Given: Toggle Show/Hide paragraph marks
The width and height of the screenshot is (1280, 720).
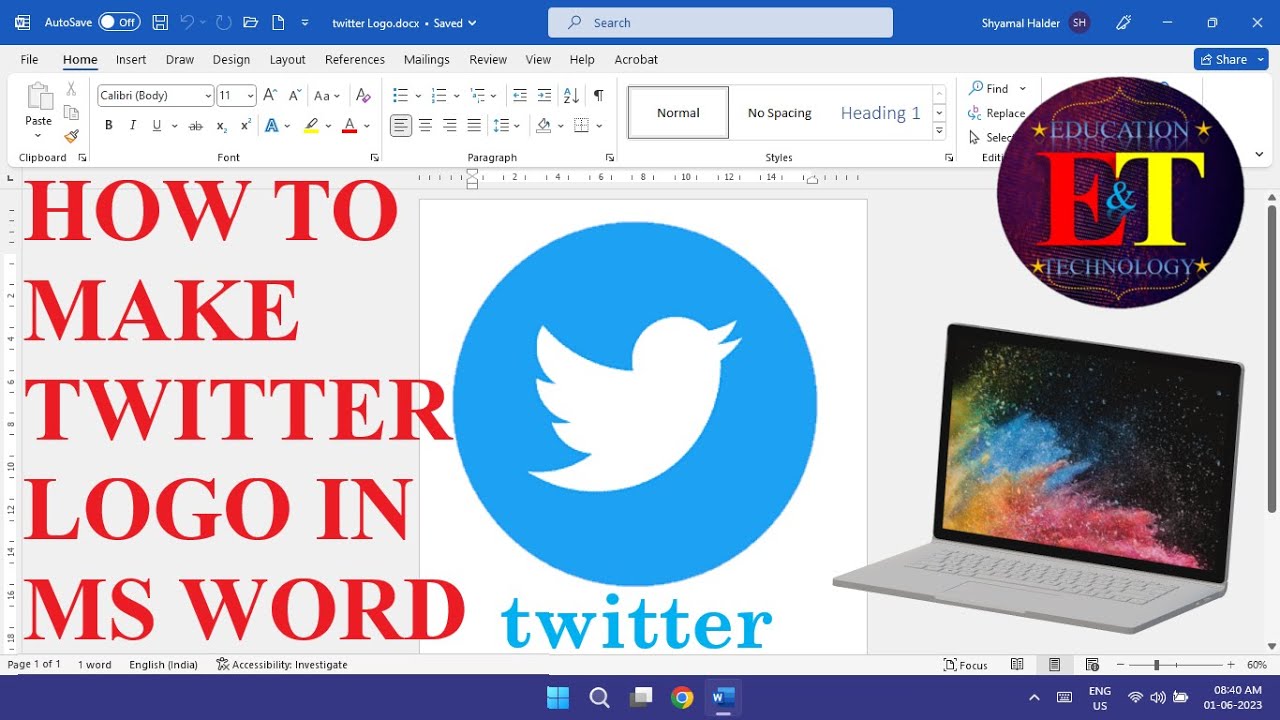Looking at the screenshot, I should coord(598,96).
